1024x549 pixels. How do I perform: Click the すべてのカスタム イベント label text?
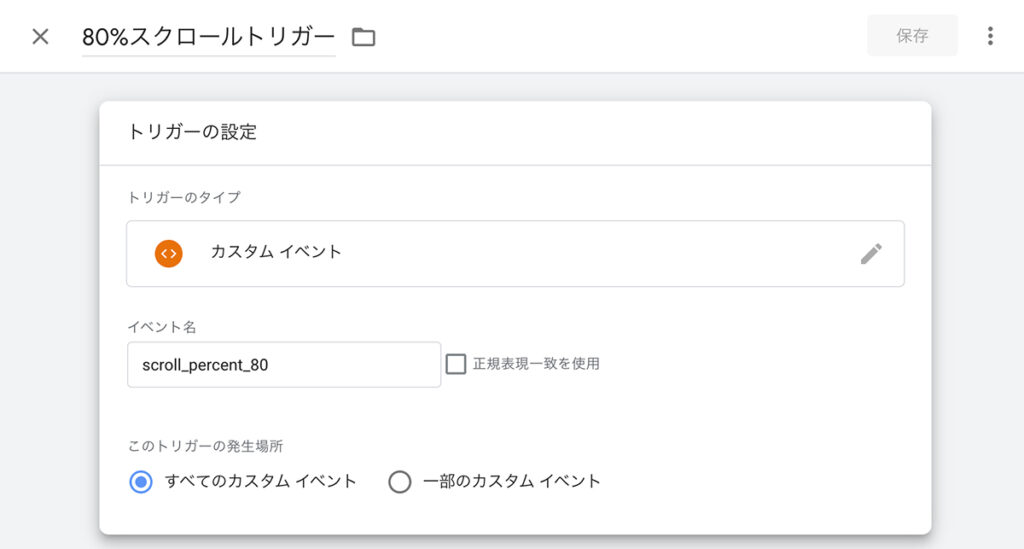(261, 481)
